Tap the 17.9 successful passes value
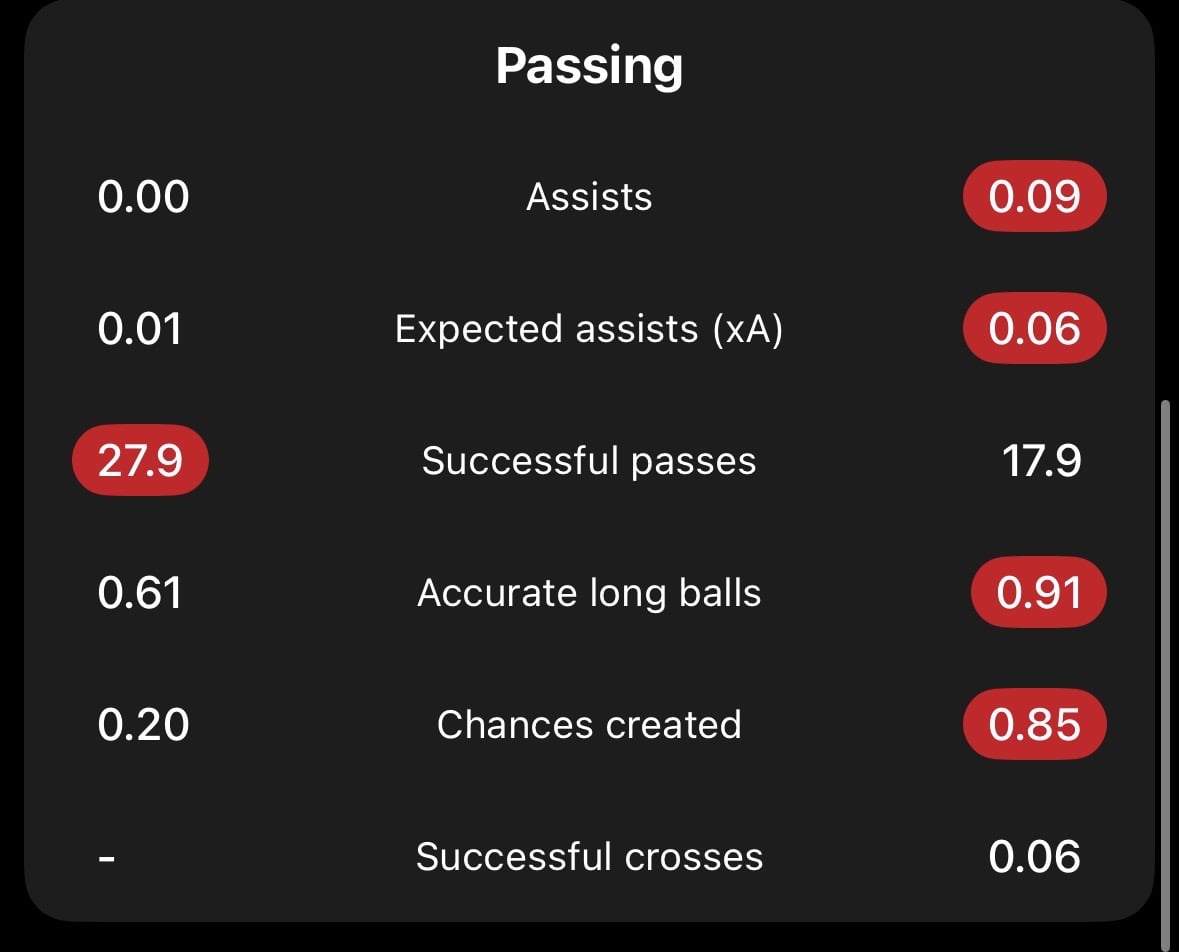Screen dimensions: 1179x952 (1041, 460)
